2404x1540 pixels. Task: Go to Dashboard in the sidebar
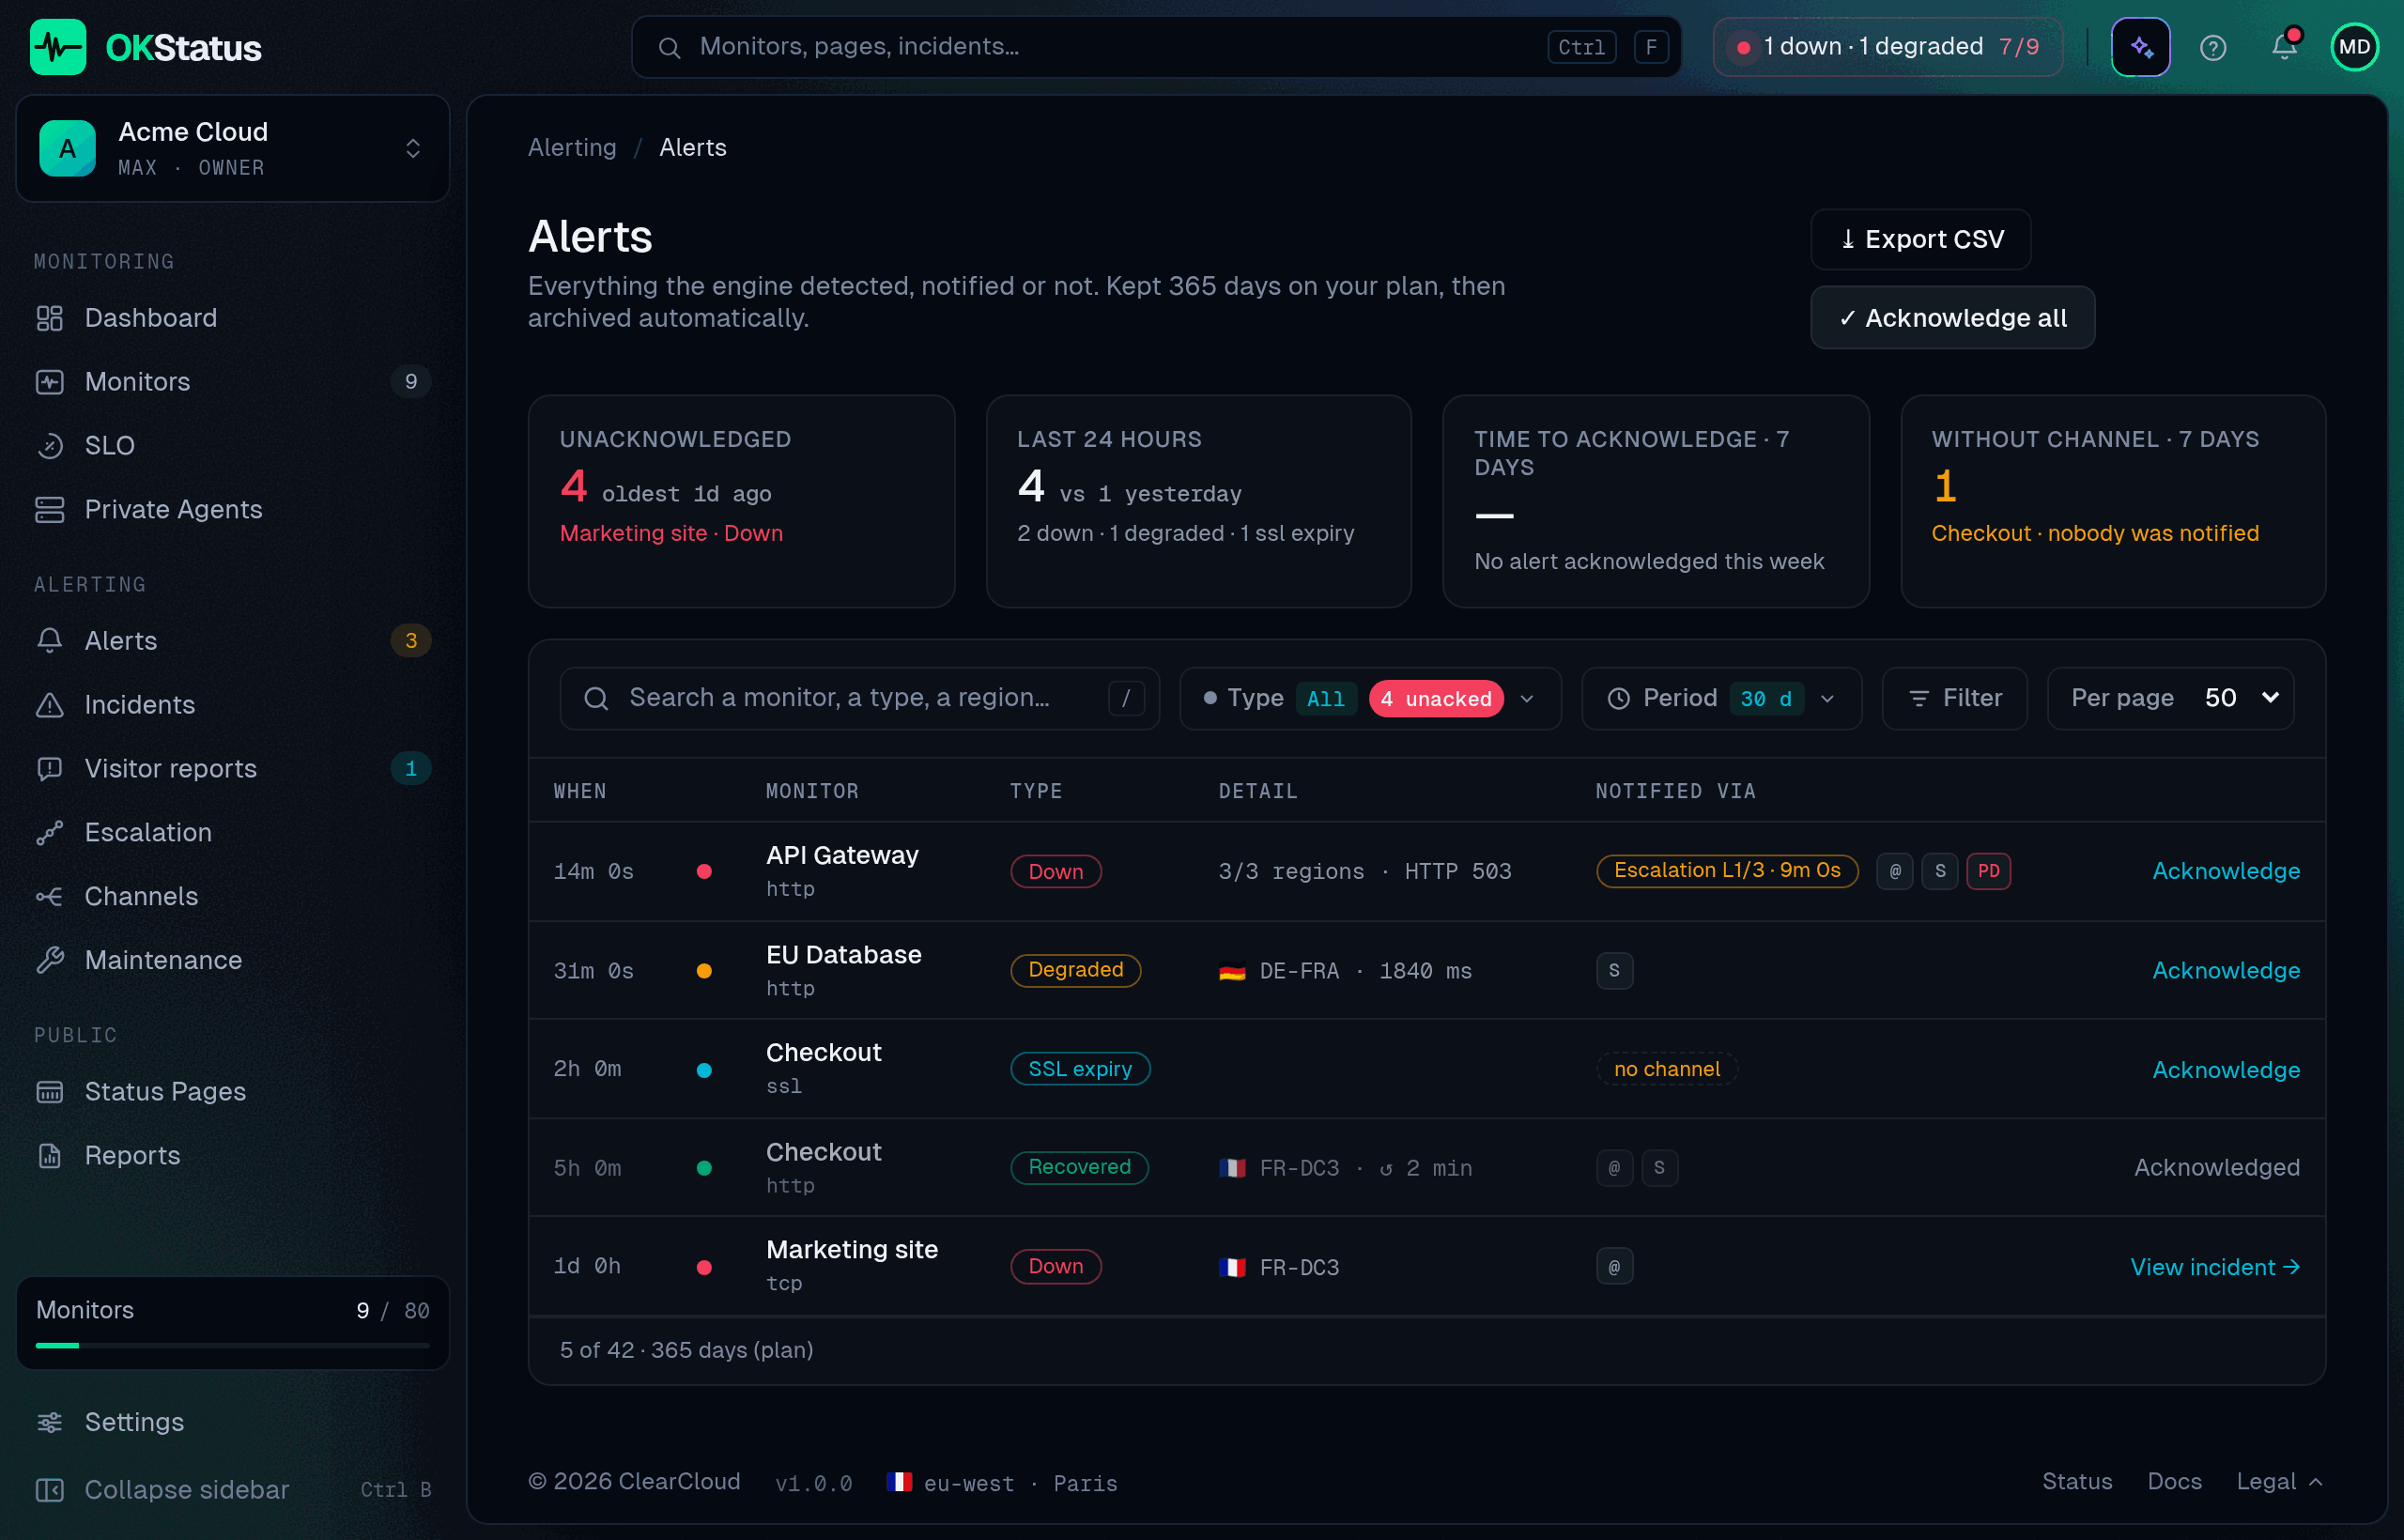tap(233, 317)
